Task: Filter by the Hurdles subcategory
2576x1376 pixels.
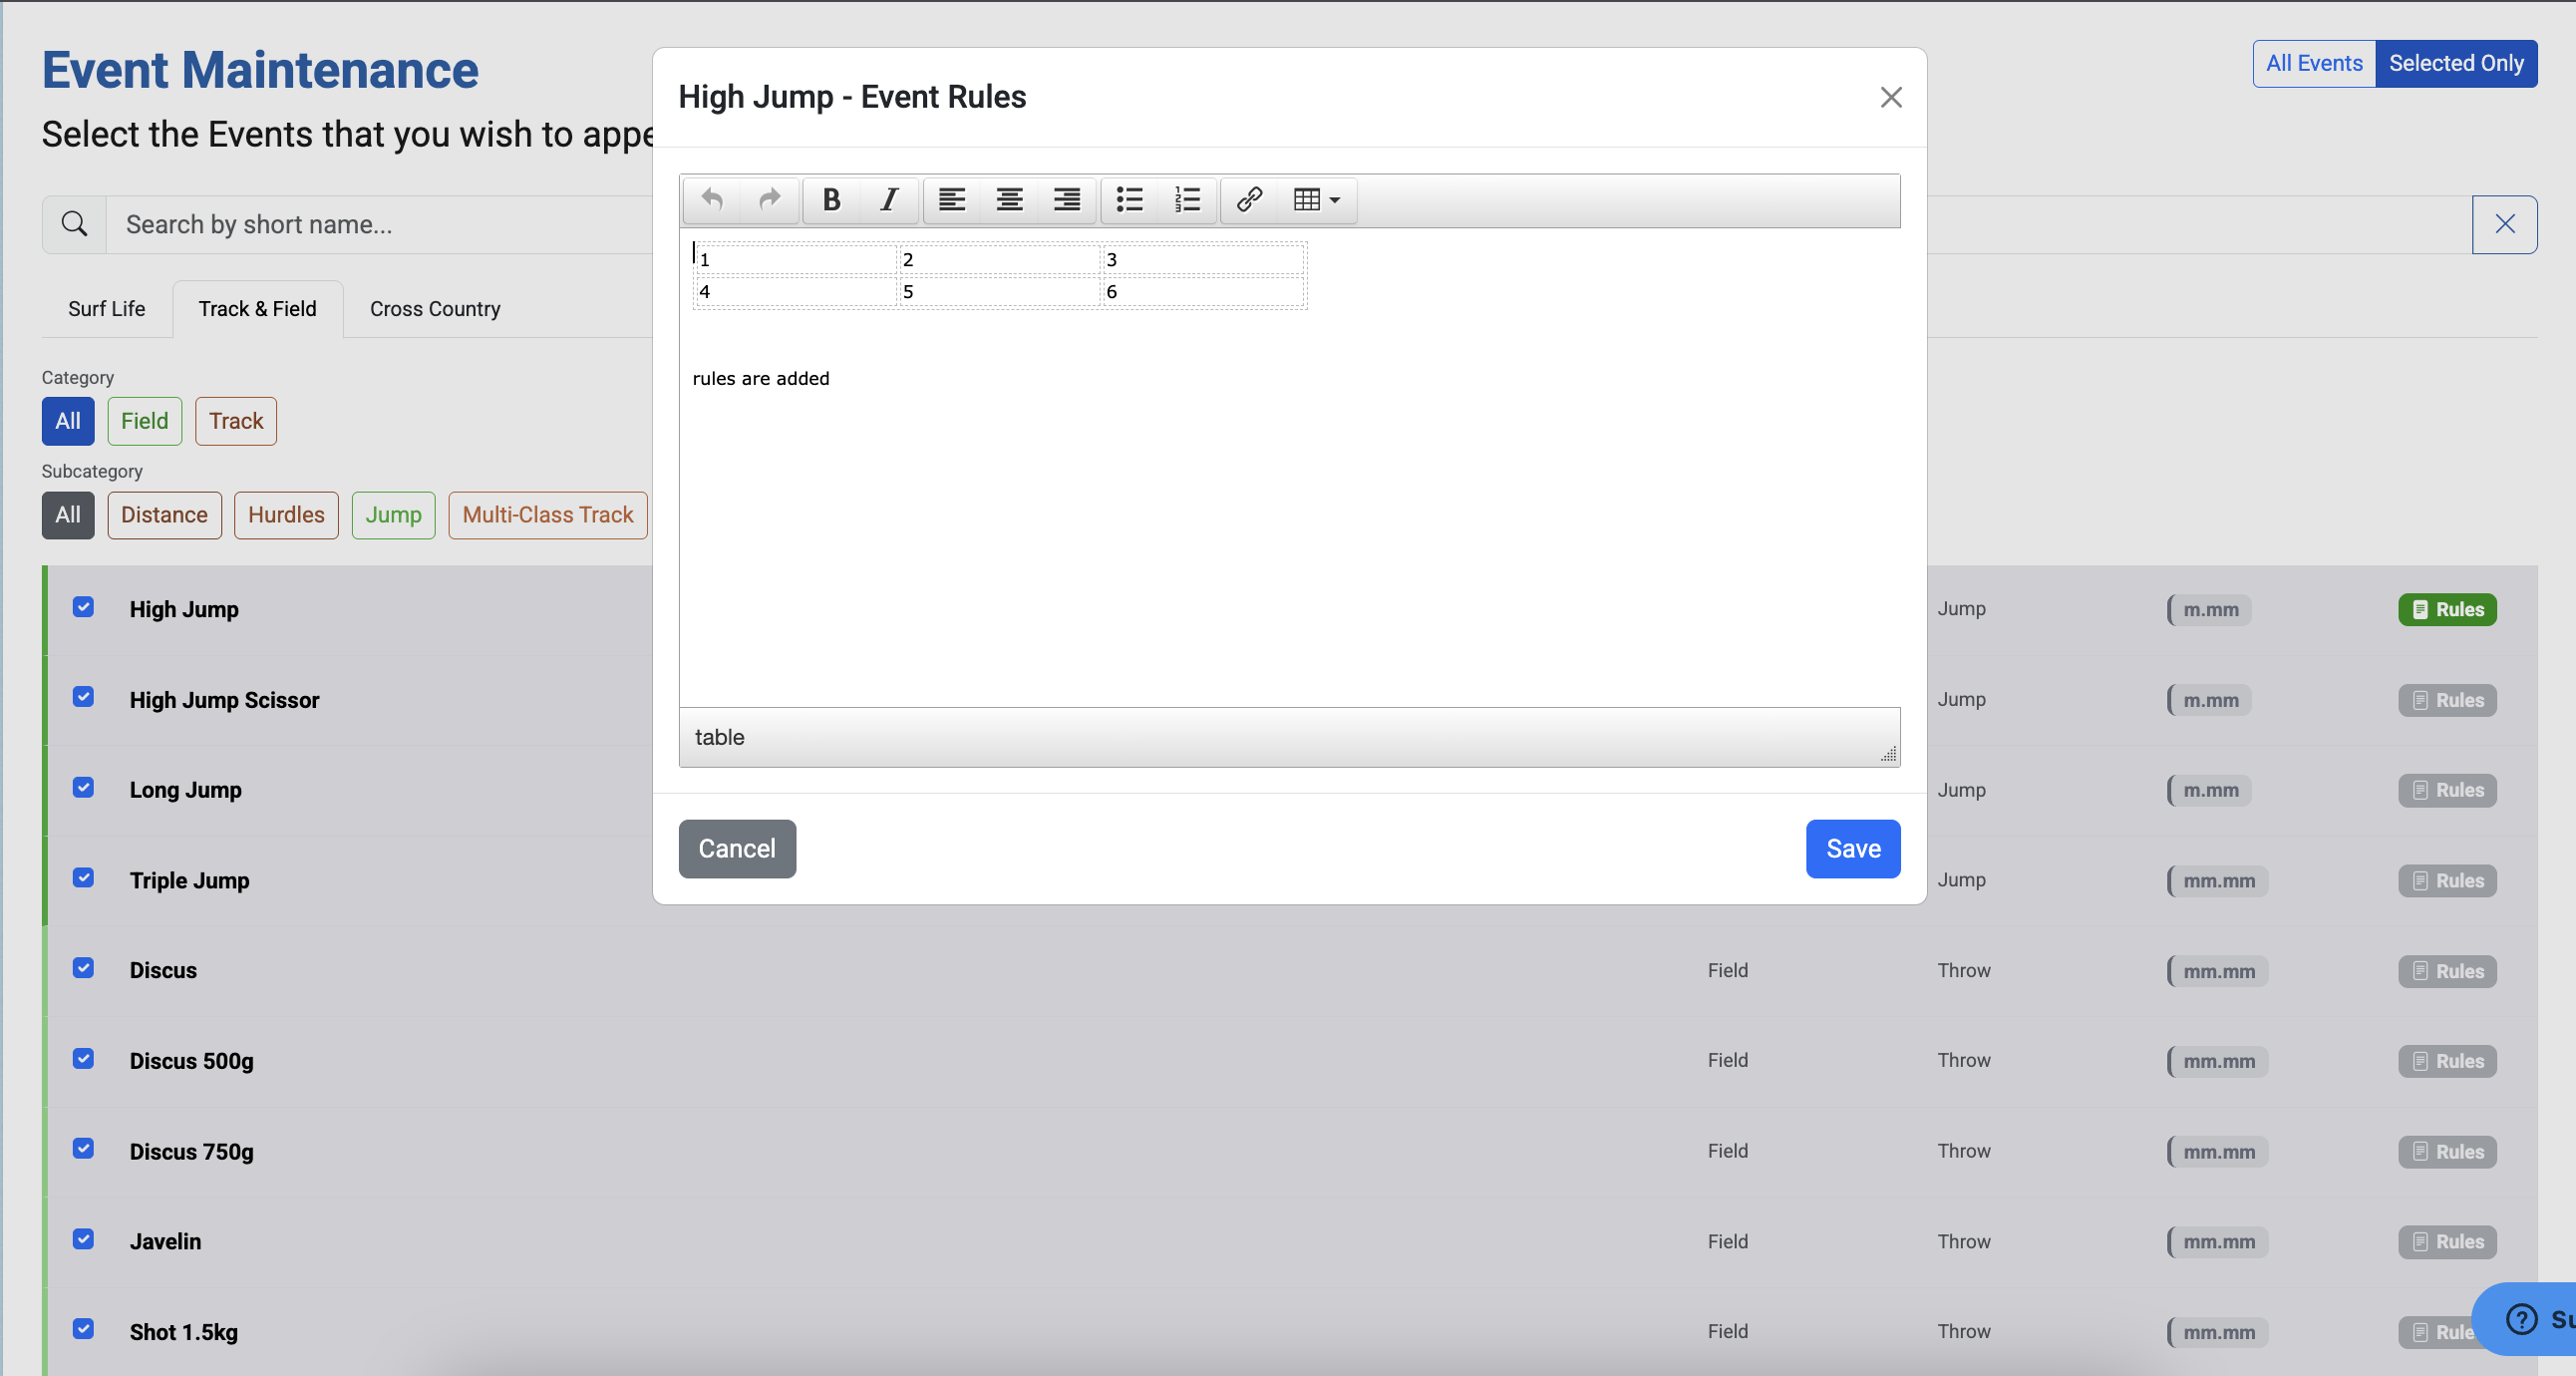Action: pos(286,515)
